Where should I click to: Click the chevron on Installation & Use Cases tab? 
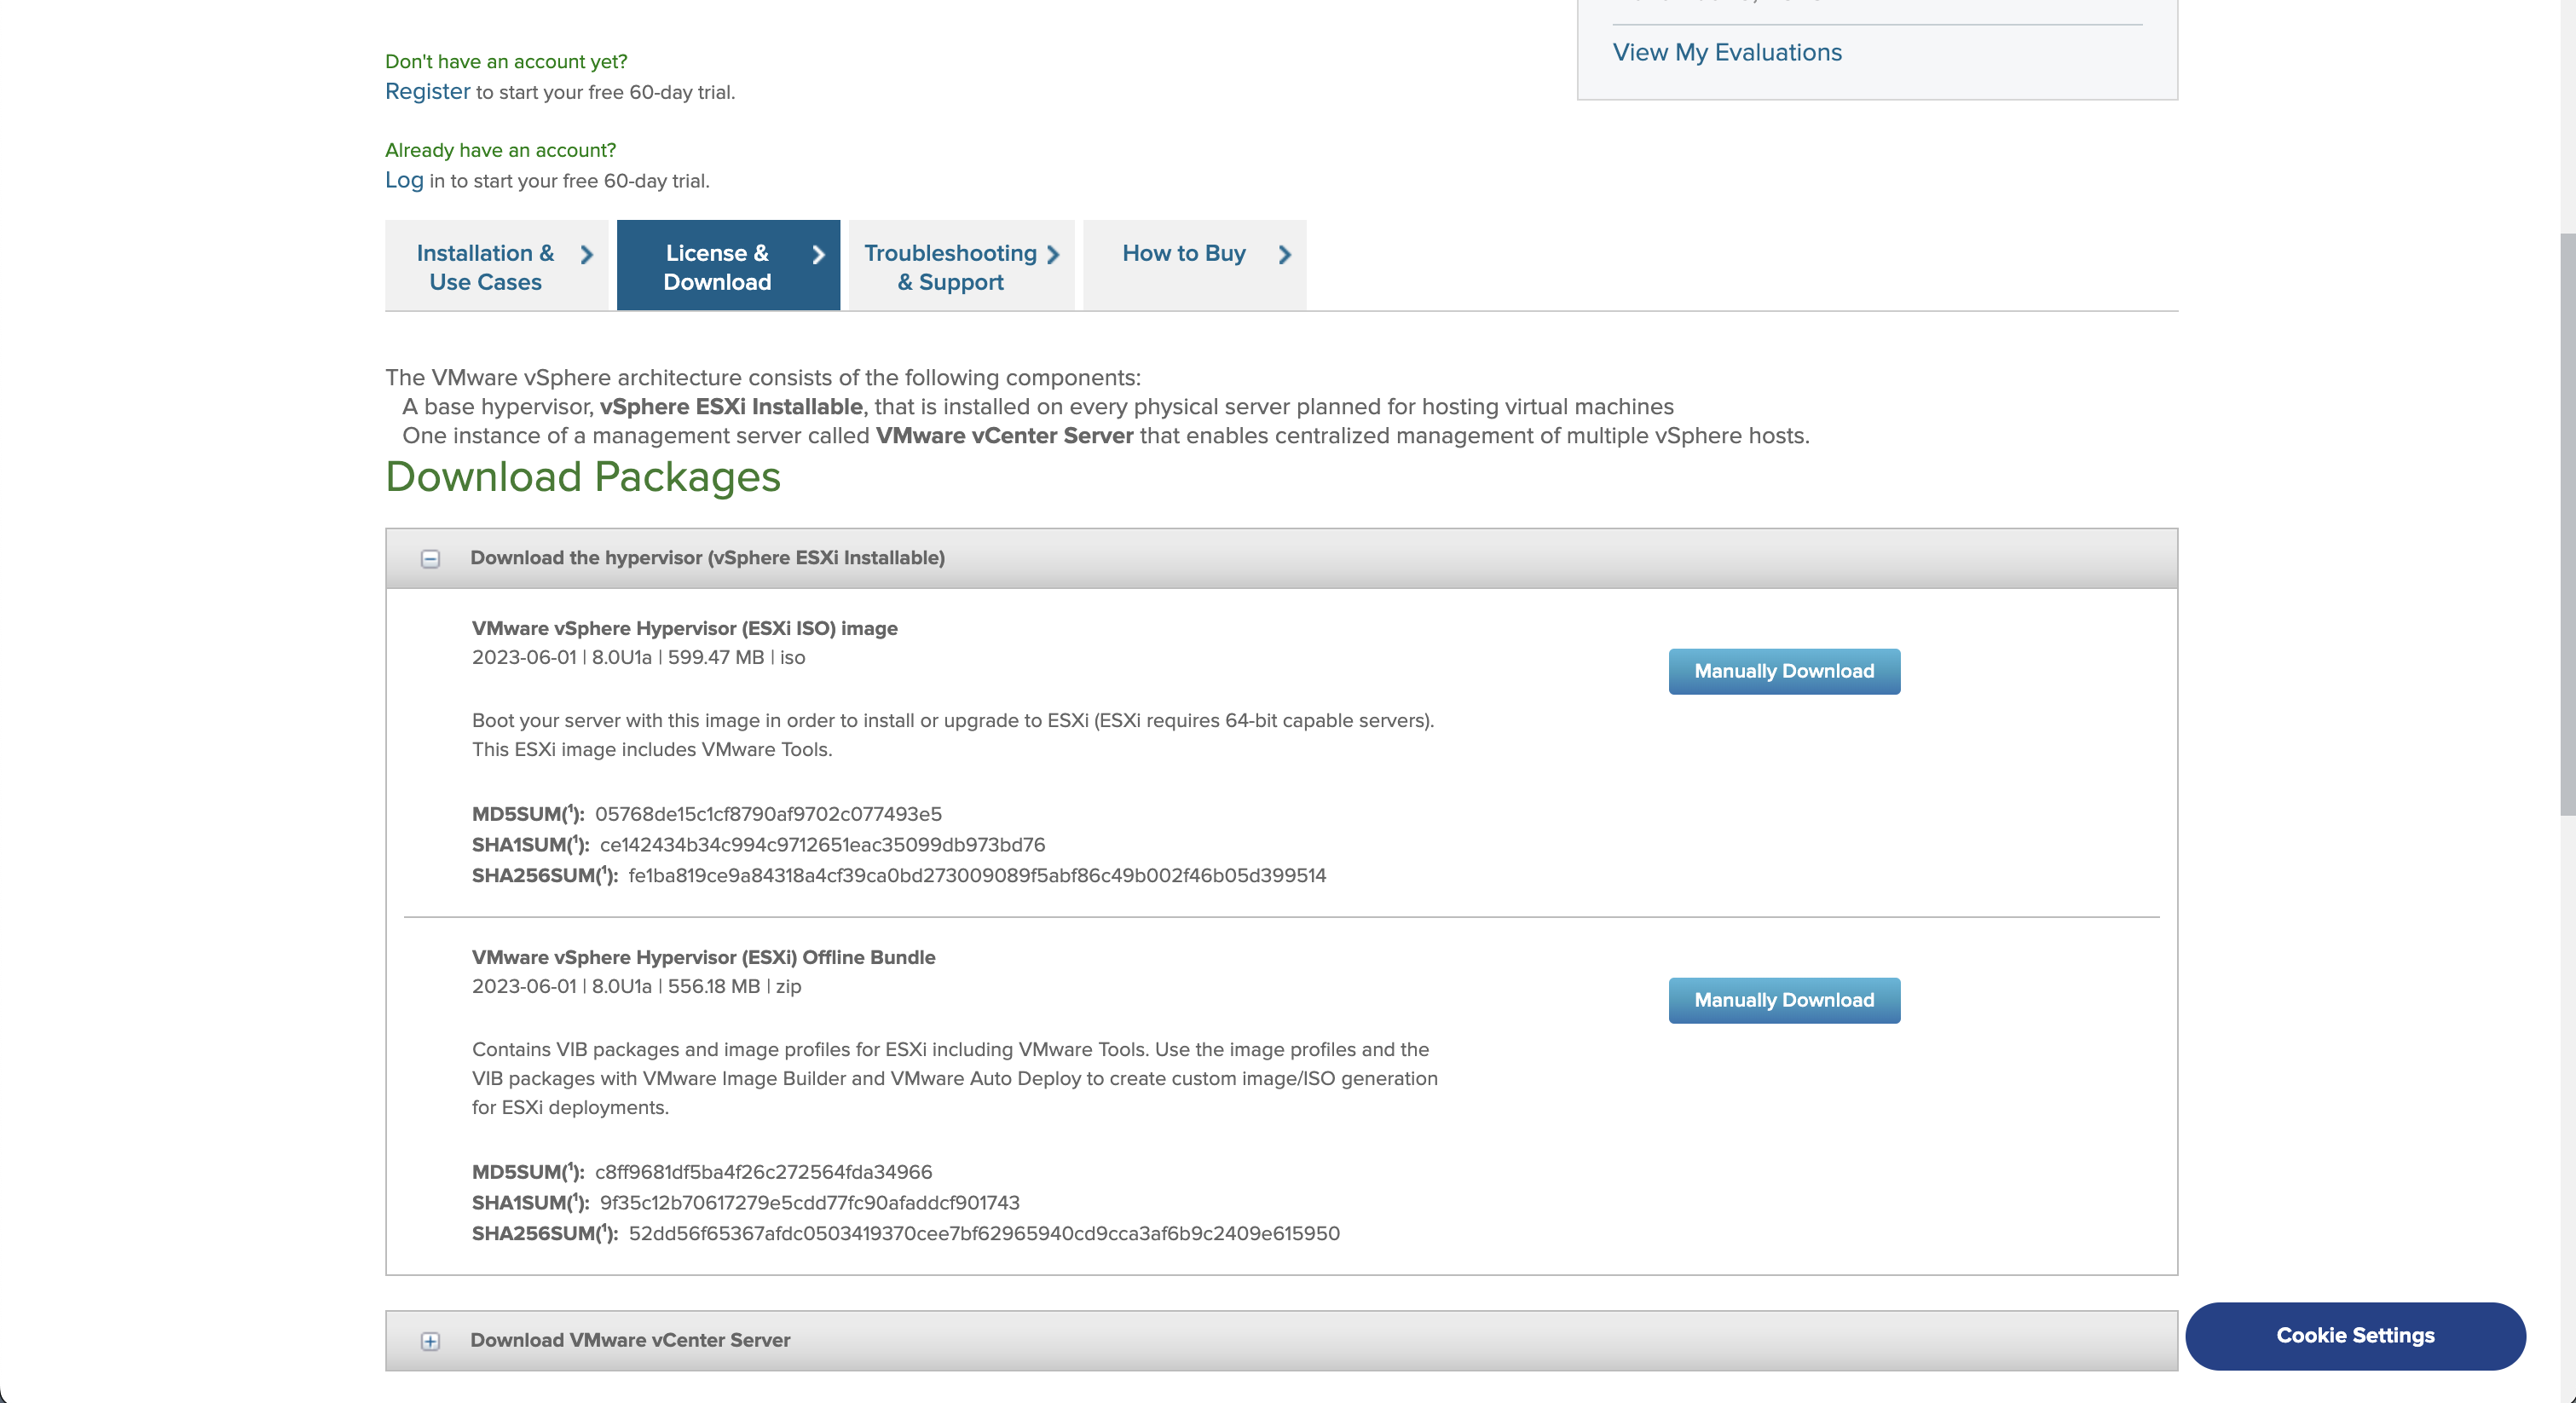[587, 255]
